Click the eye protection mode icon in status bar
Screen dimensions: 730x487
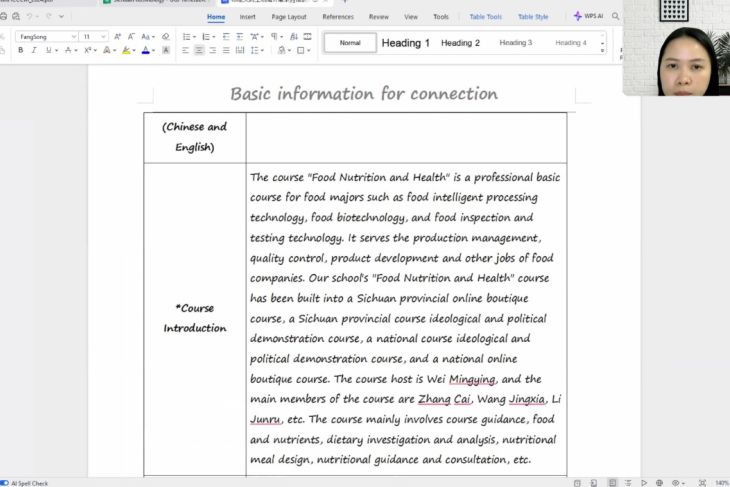677,483
